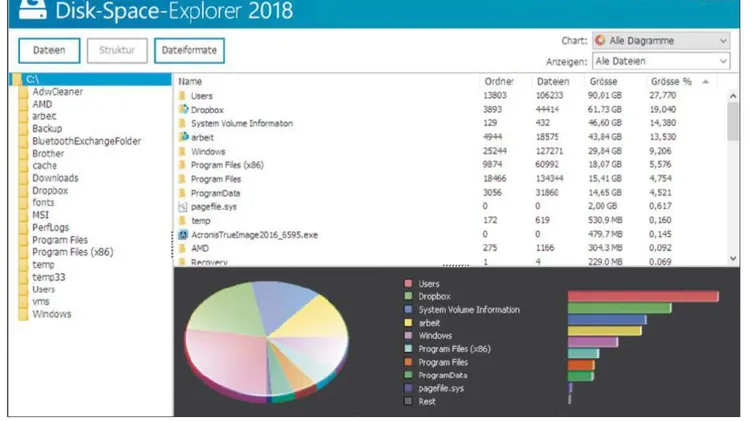Click the '90,01 GB' size cell

pyautogui.click(x=605, y=96)
